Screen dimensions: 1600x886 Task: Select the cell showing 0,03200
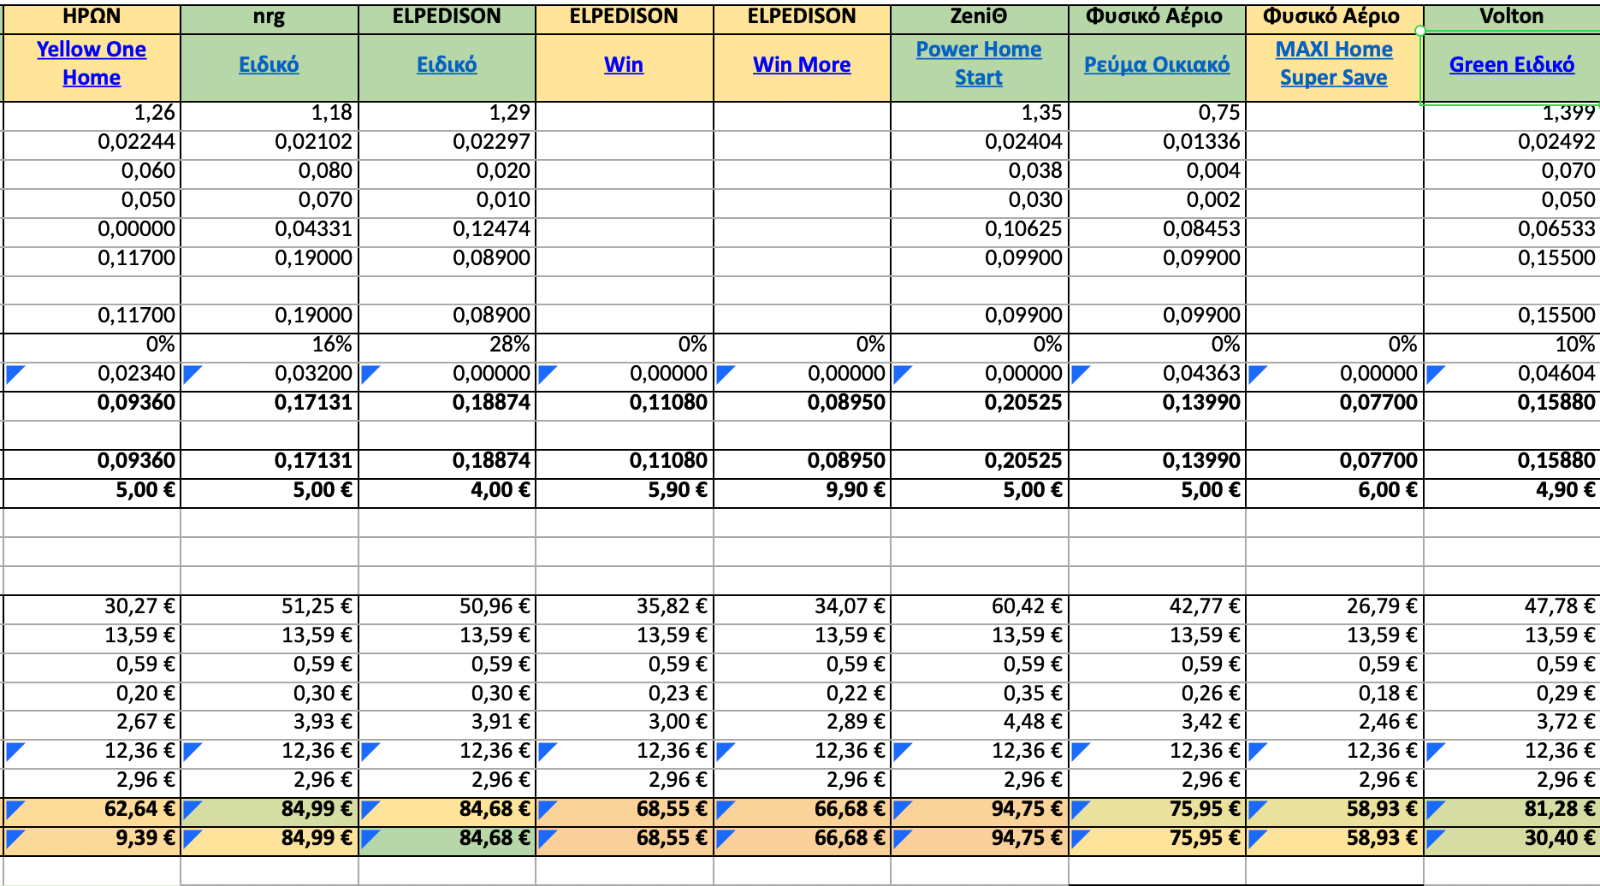269,375
